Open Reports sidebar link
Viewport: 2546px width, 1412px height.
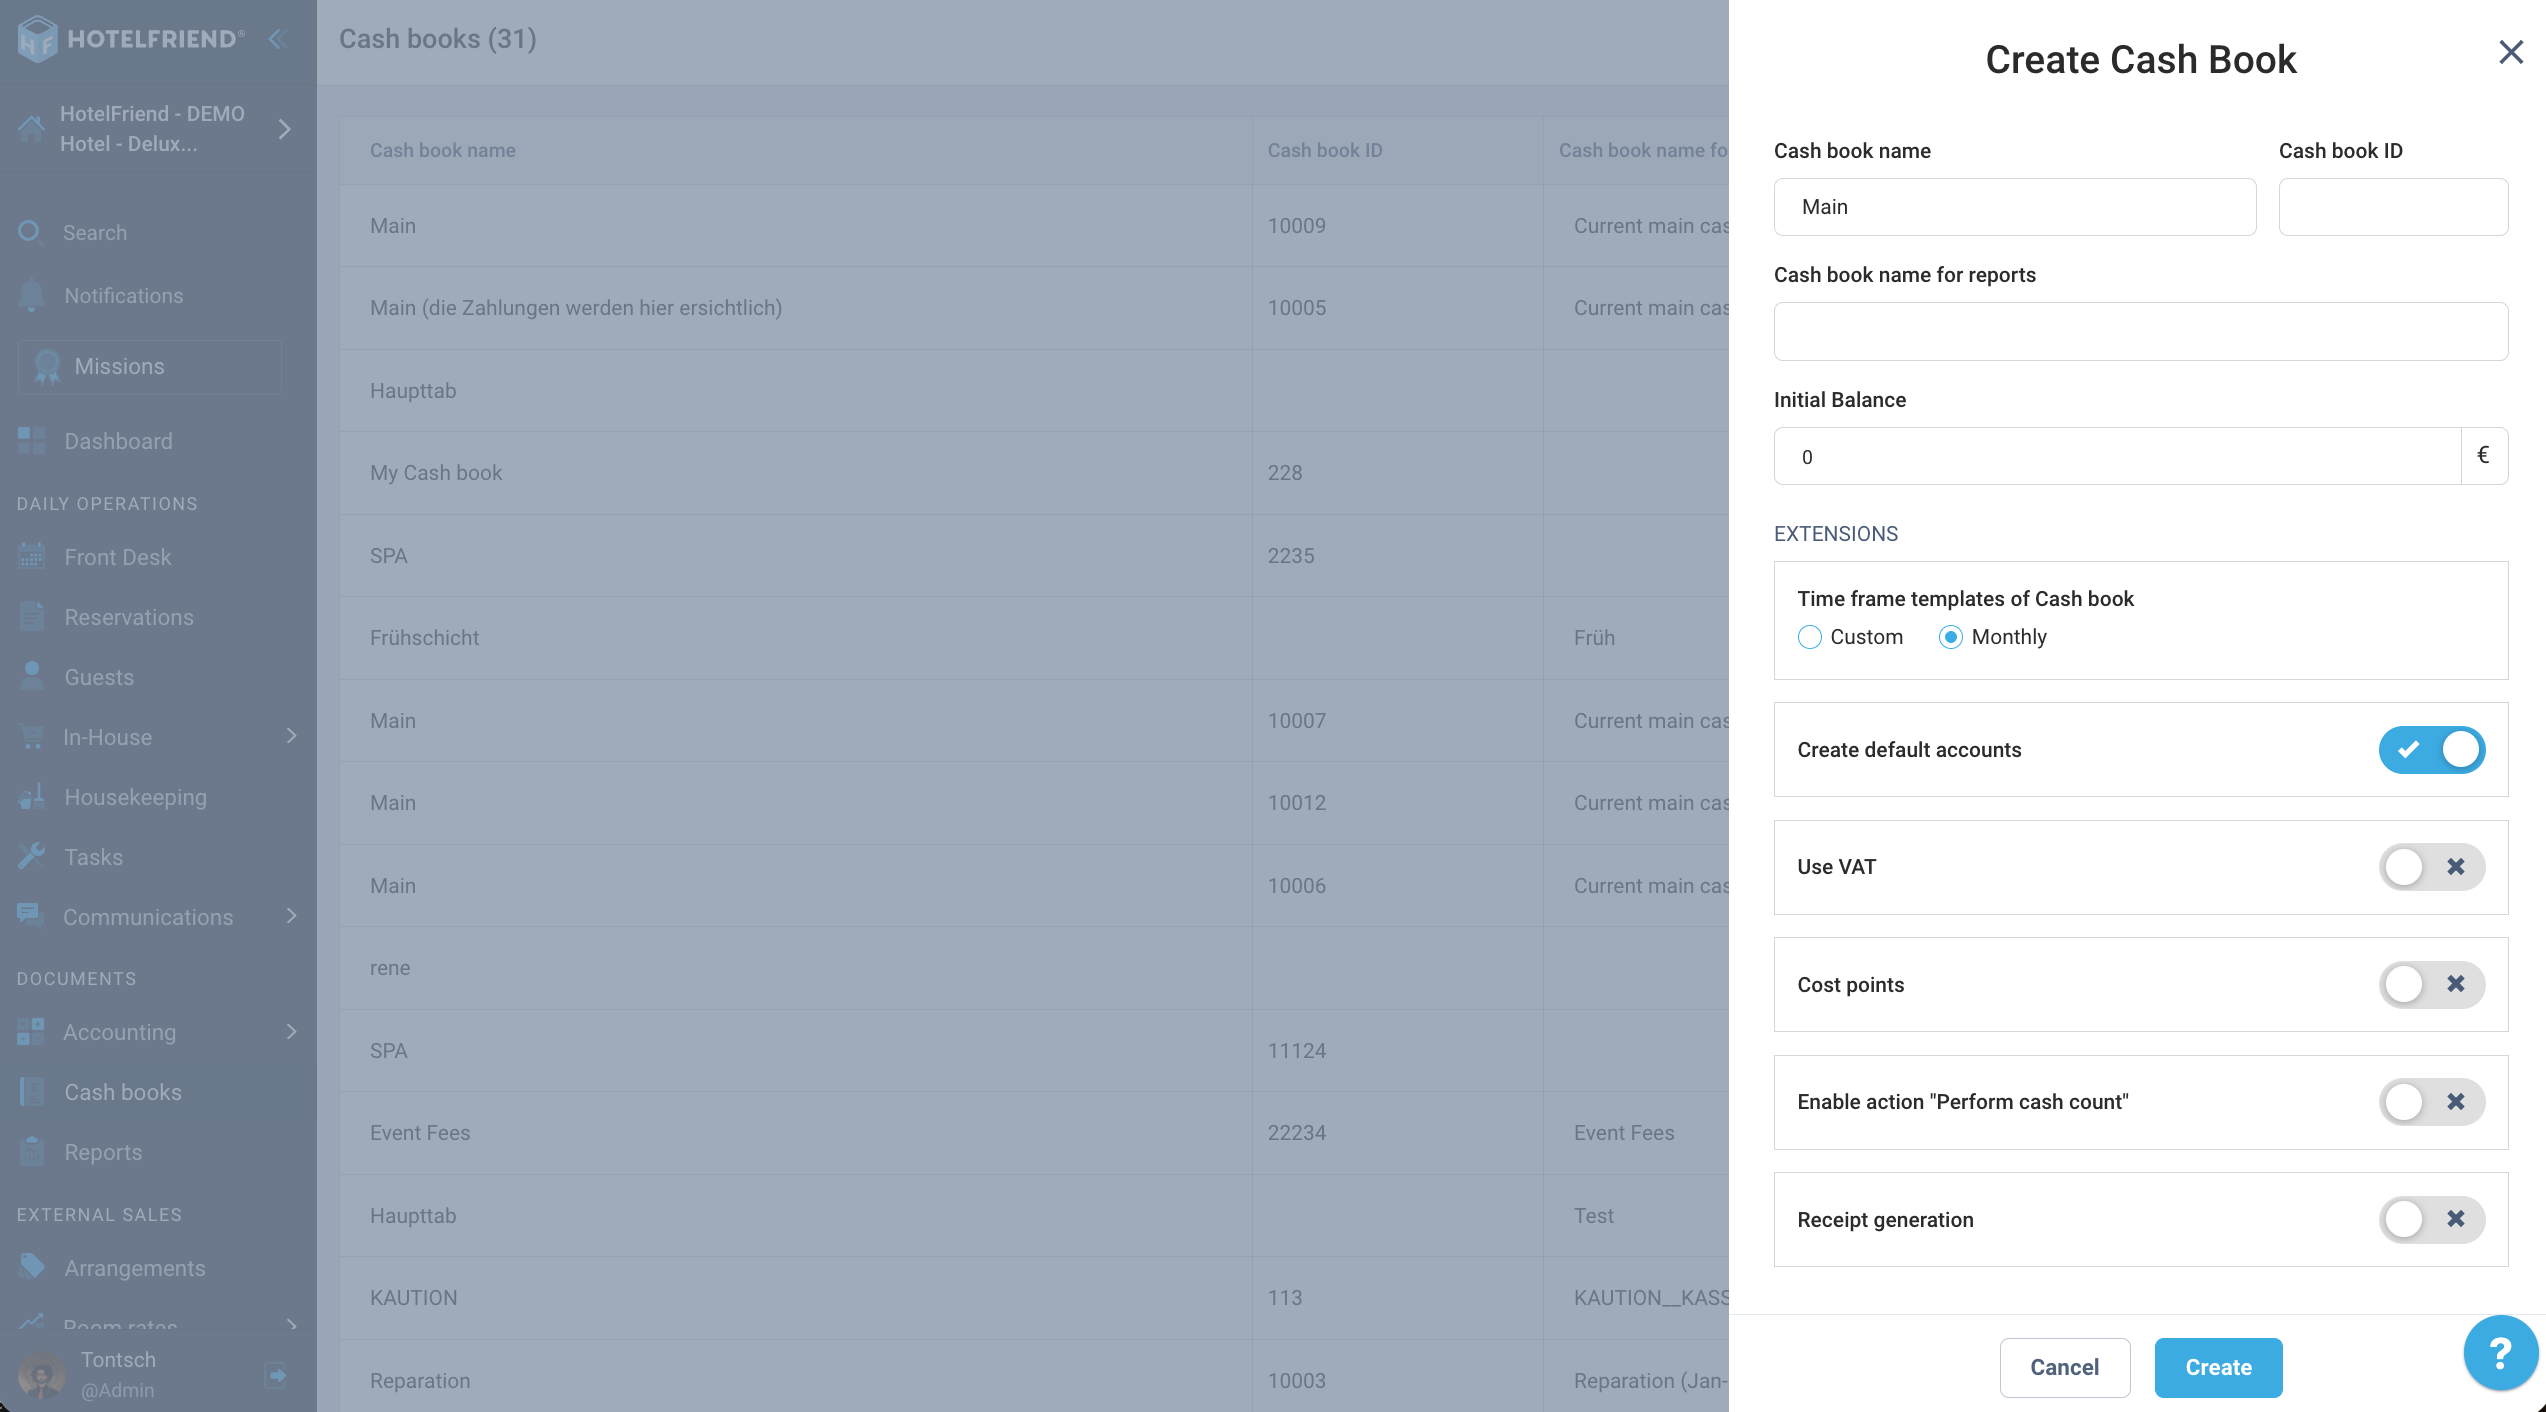(103, 1152)
